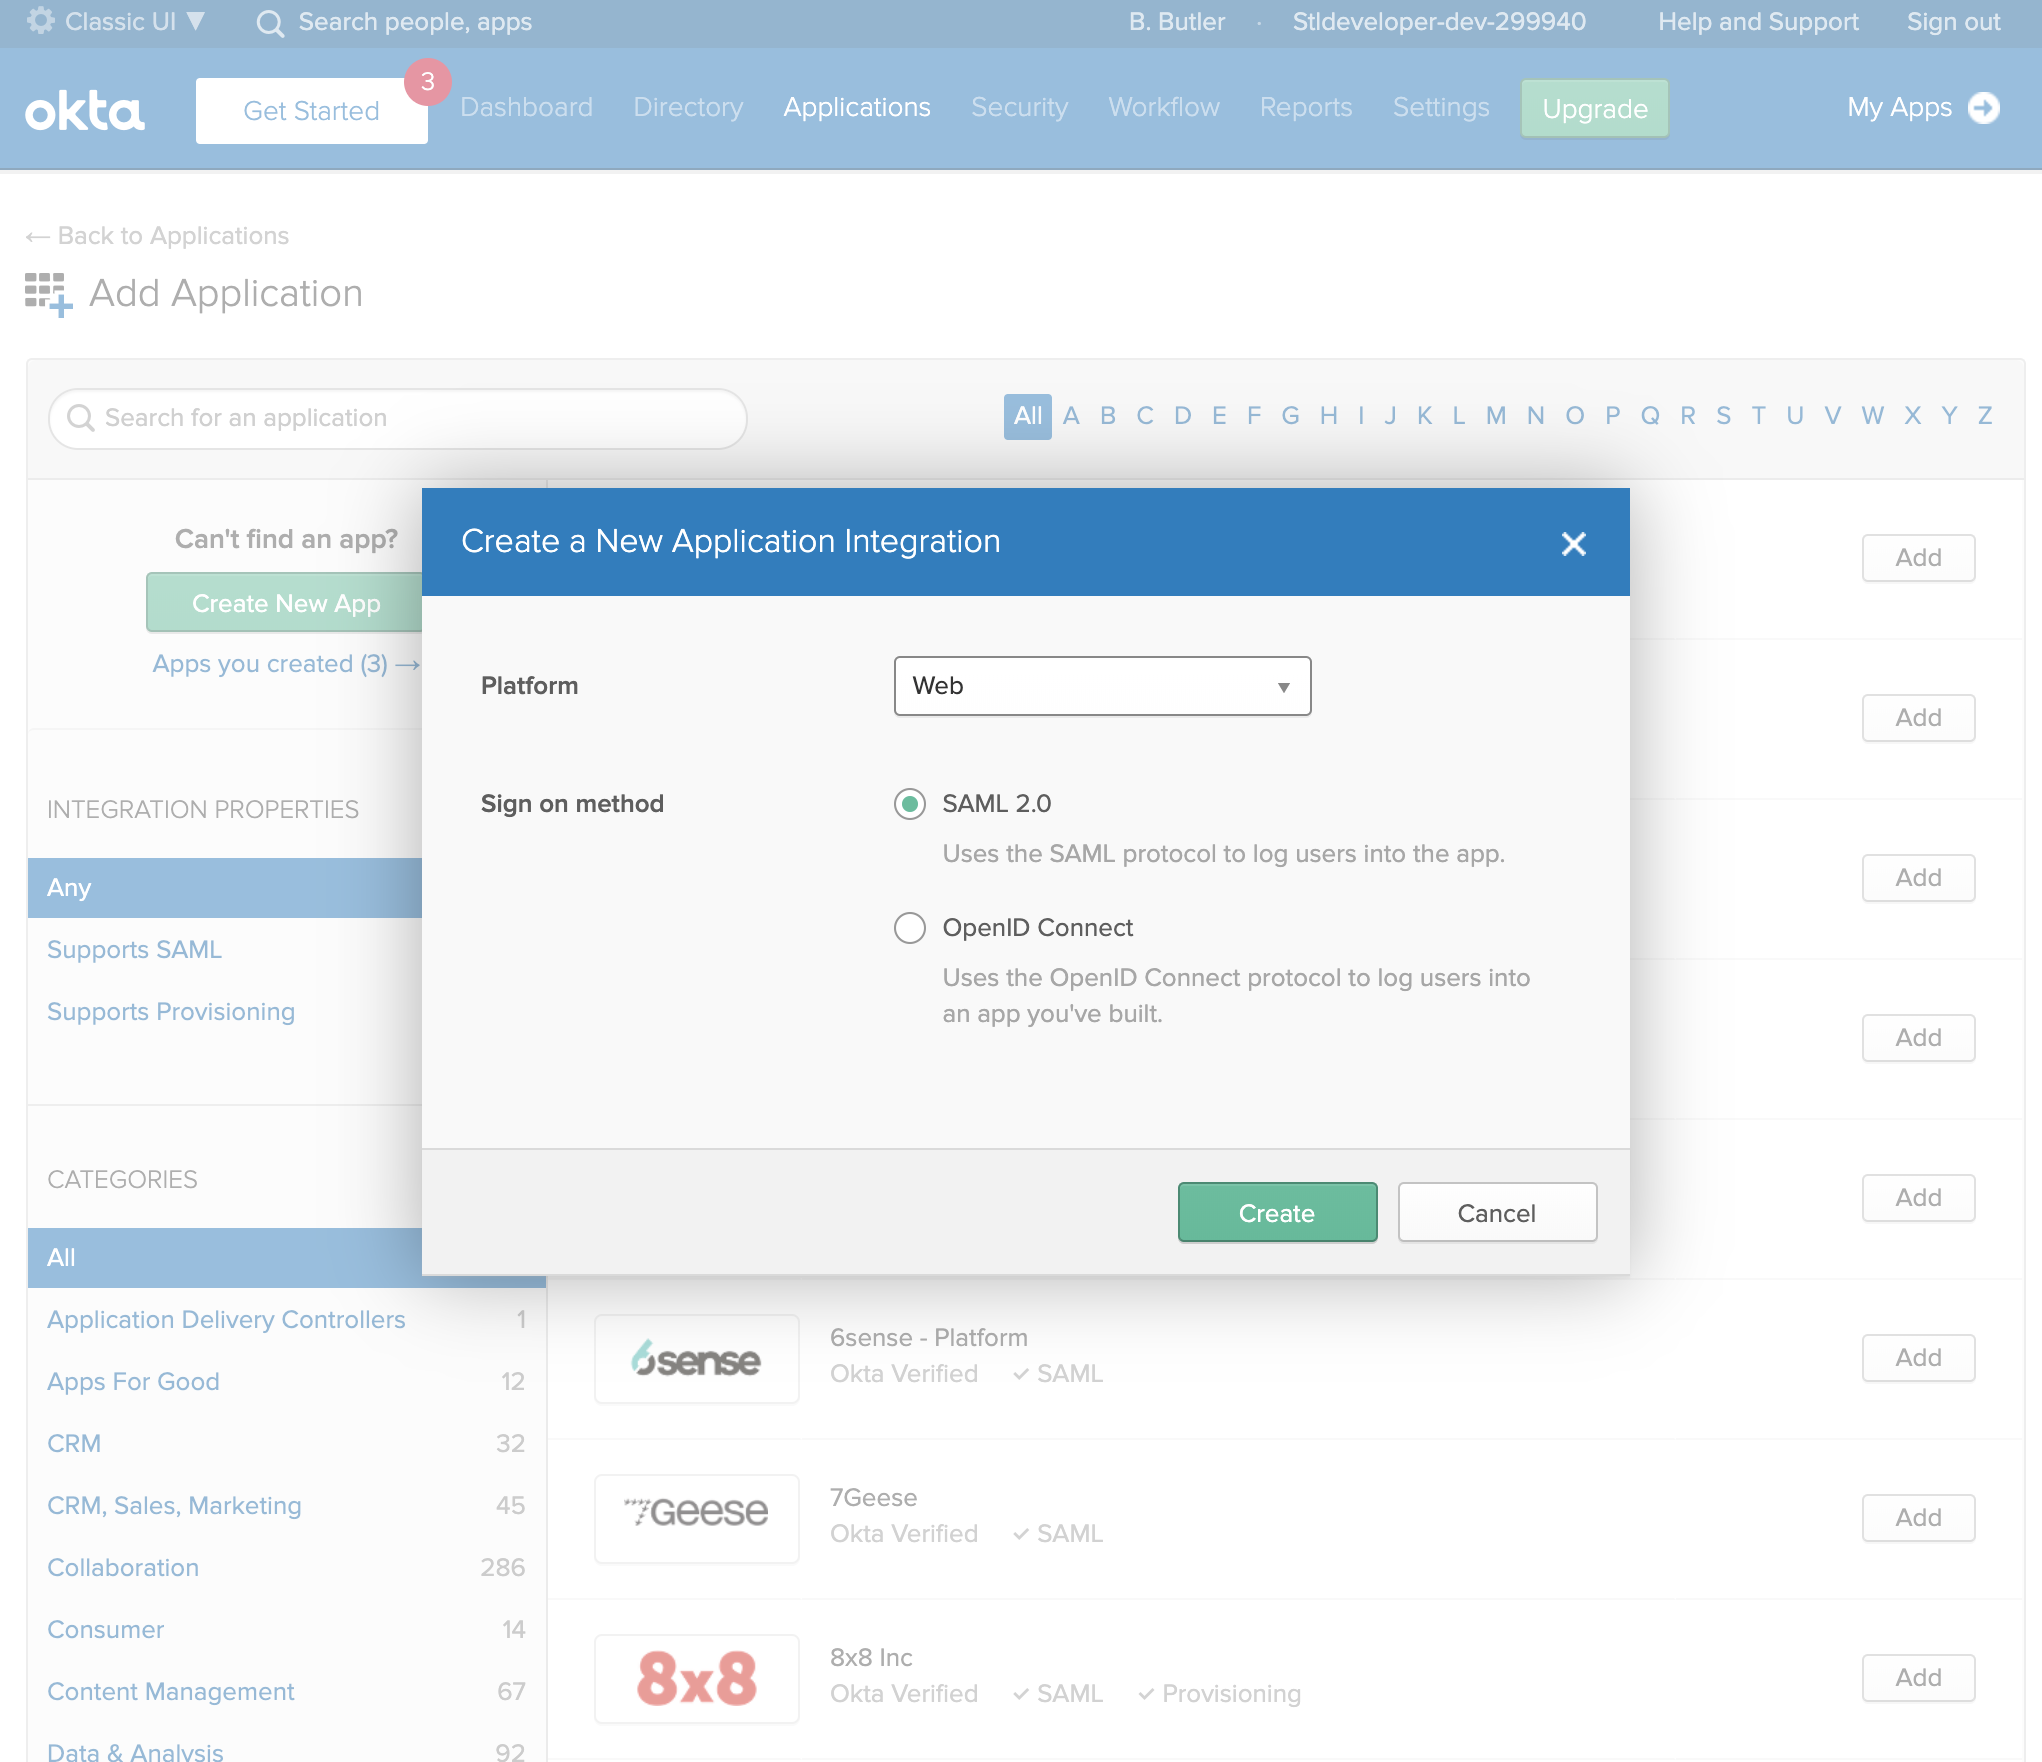Click the 8x8 Inc app name

click(x=871, y=1658)
